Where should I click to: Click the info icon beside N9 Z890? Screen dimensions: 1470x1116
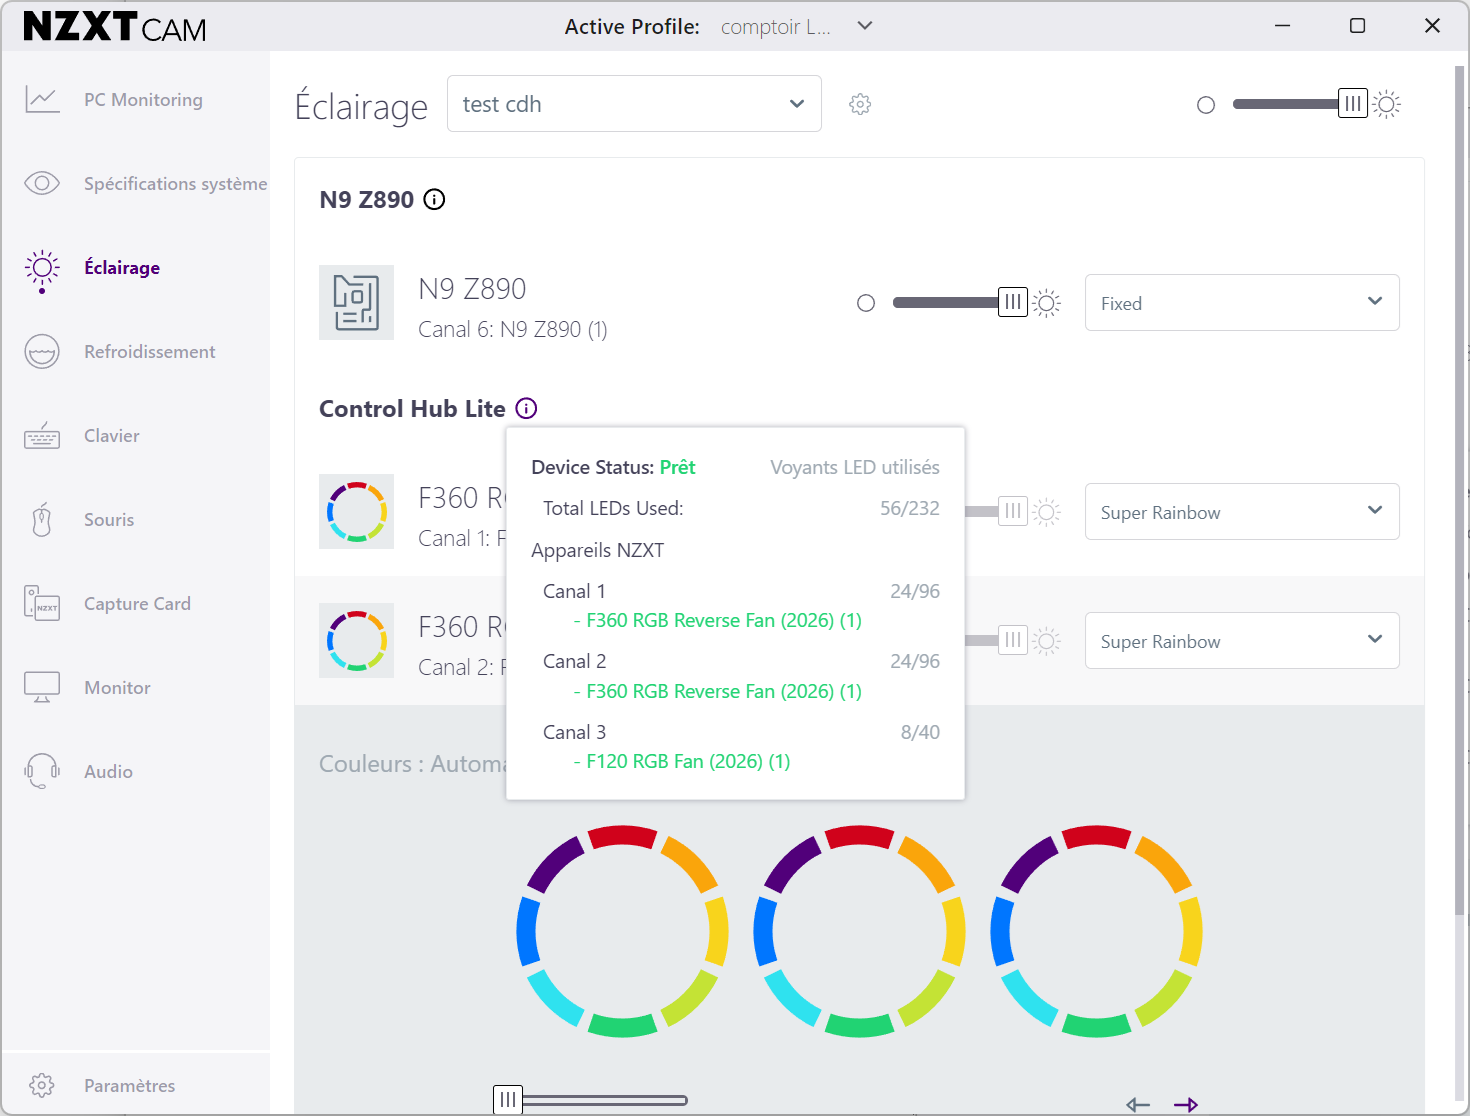coord(434,199)
